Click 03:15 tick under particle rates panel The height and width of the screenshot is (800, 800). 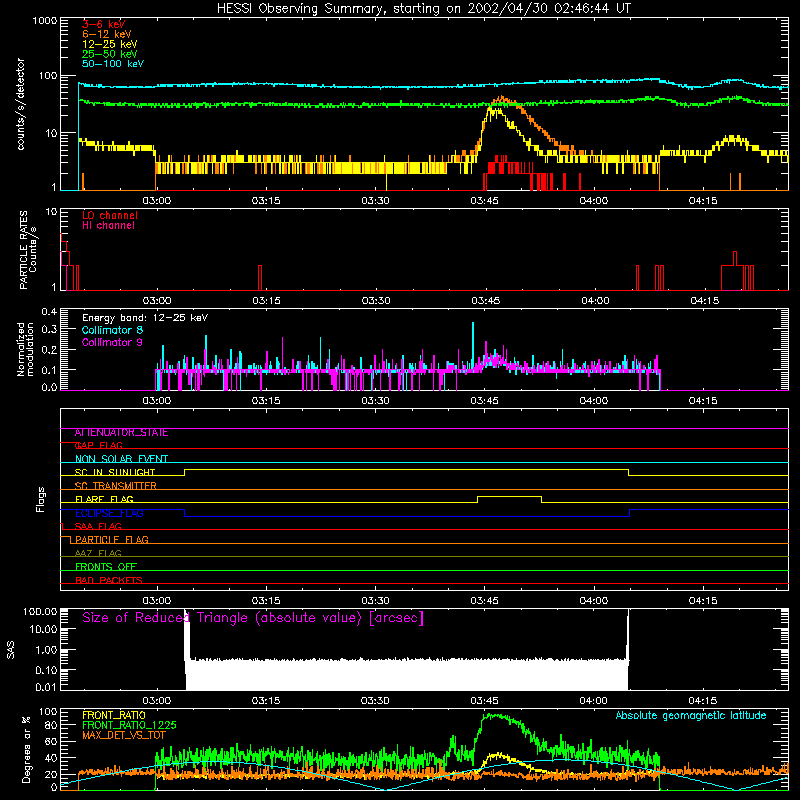pos(266,301)
